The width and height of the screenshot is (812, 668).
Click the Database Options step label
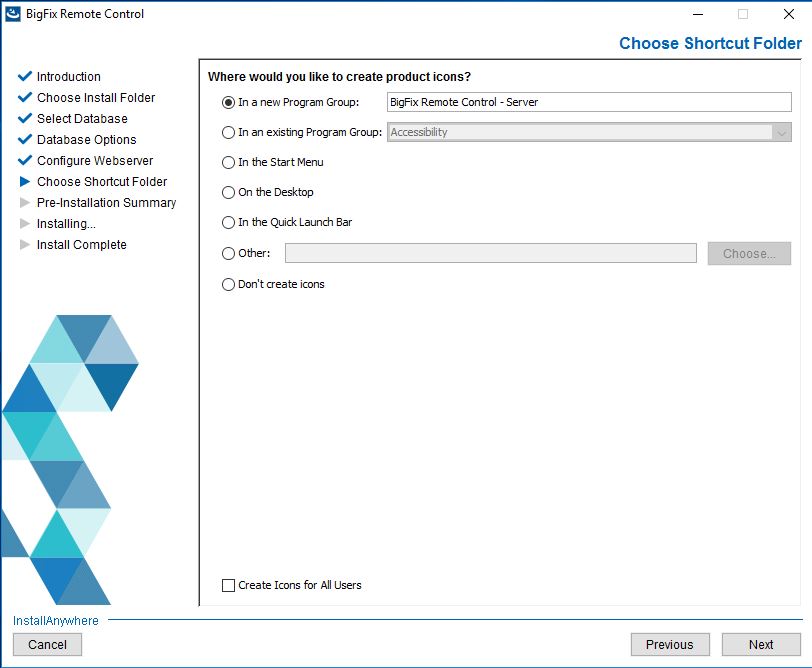tap(86, 140)
